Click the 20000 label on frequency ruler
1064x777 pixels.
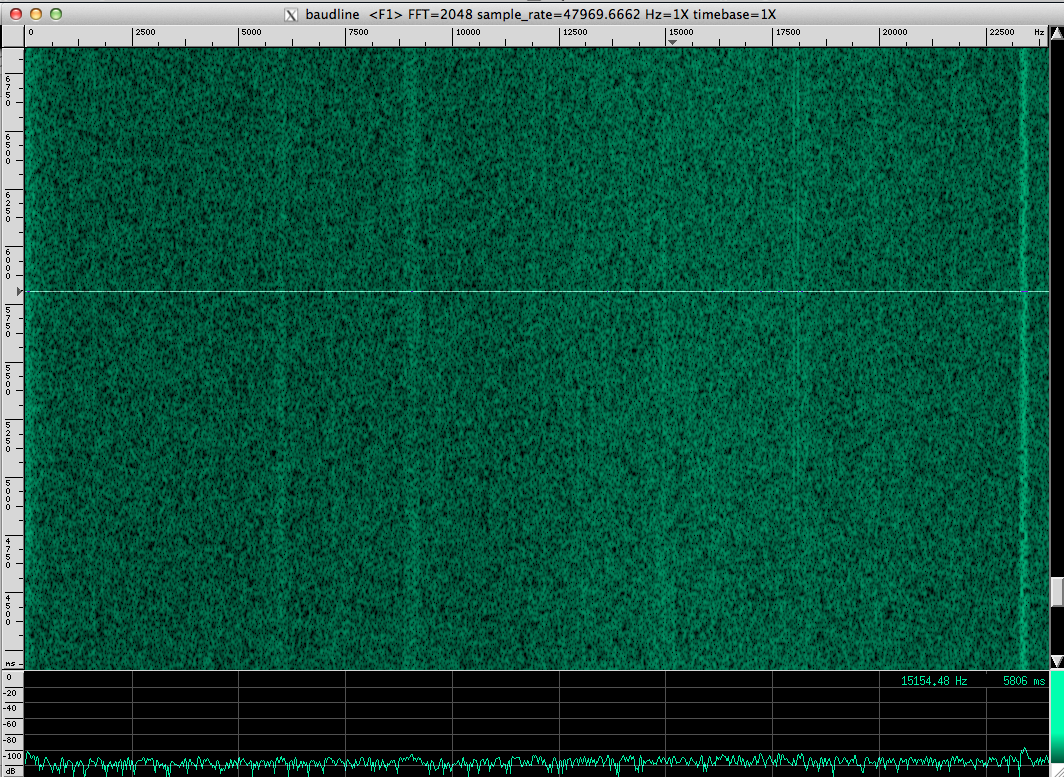click(894, 33)
